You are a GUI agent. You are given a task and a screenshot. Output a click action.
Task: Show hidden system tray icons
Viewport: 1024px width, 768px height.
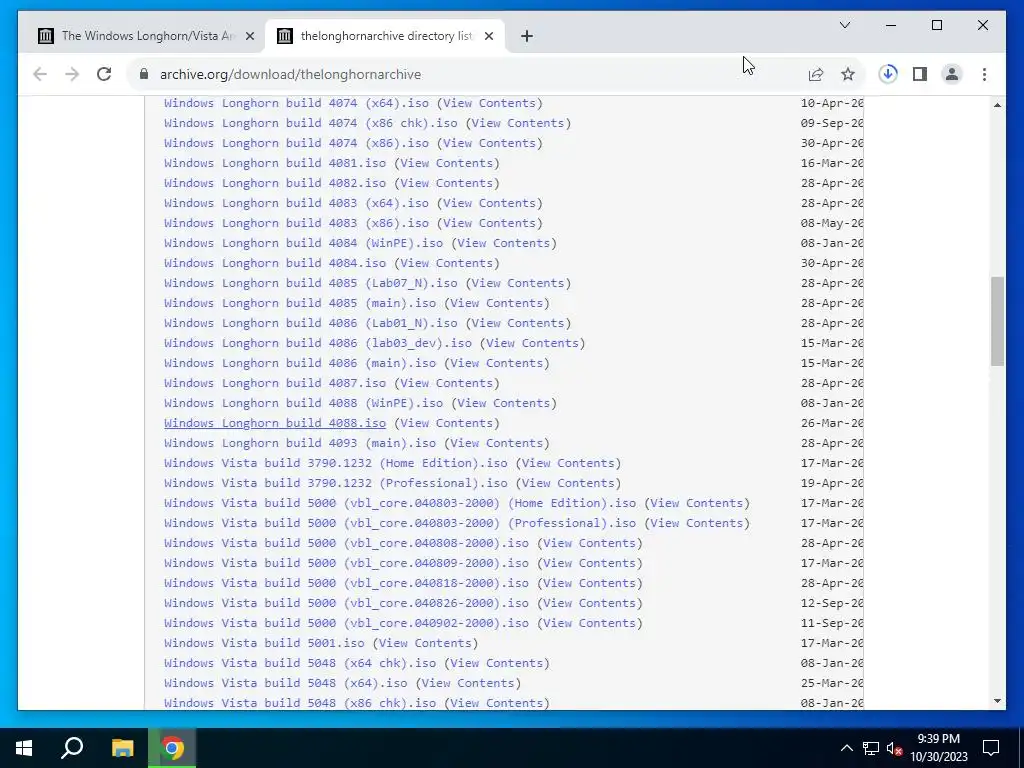846,748
